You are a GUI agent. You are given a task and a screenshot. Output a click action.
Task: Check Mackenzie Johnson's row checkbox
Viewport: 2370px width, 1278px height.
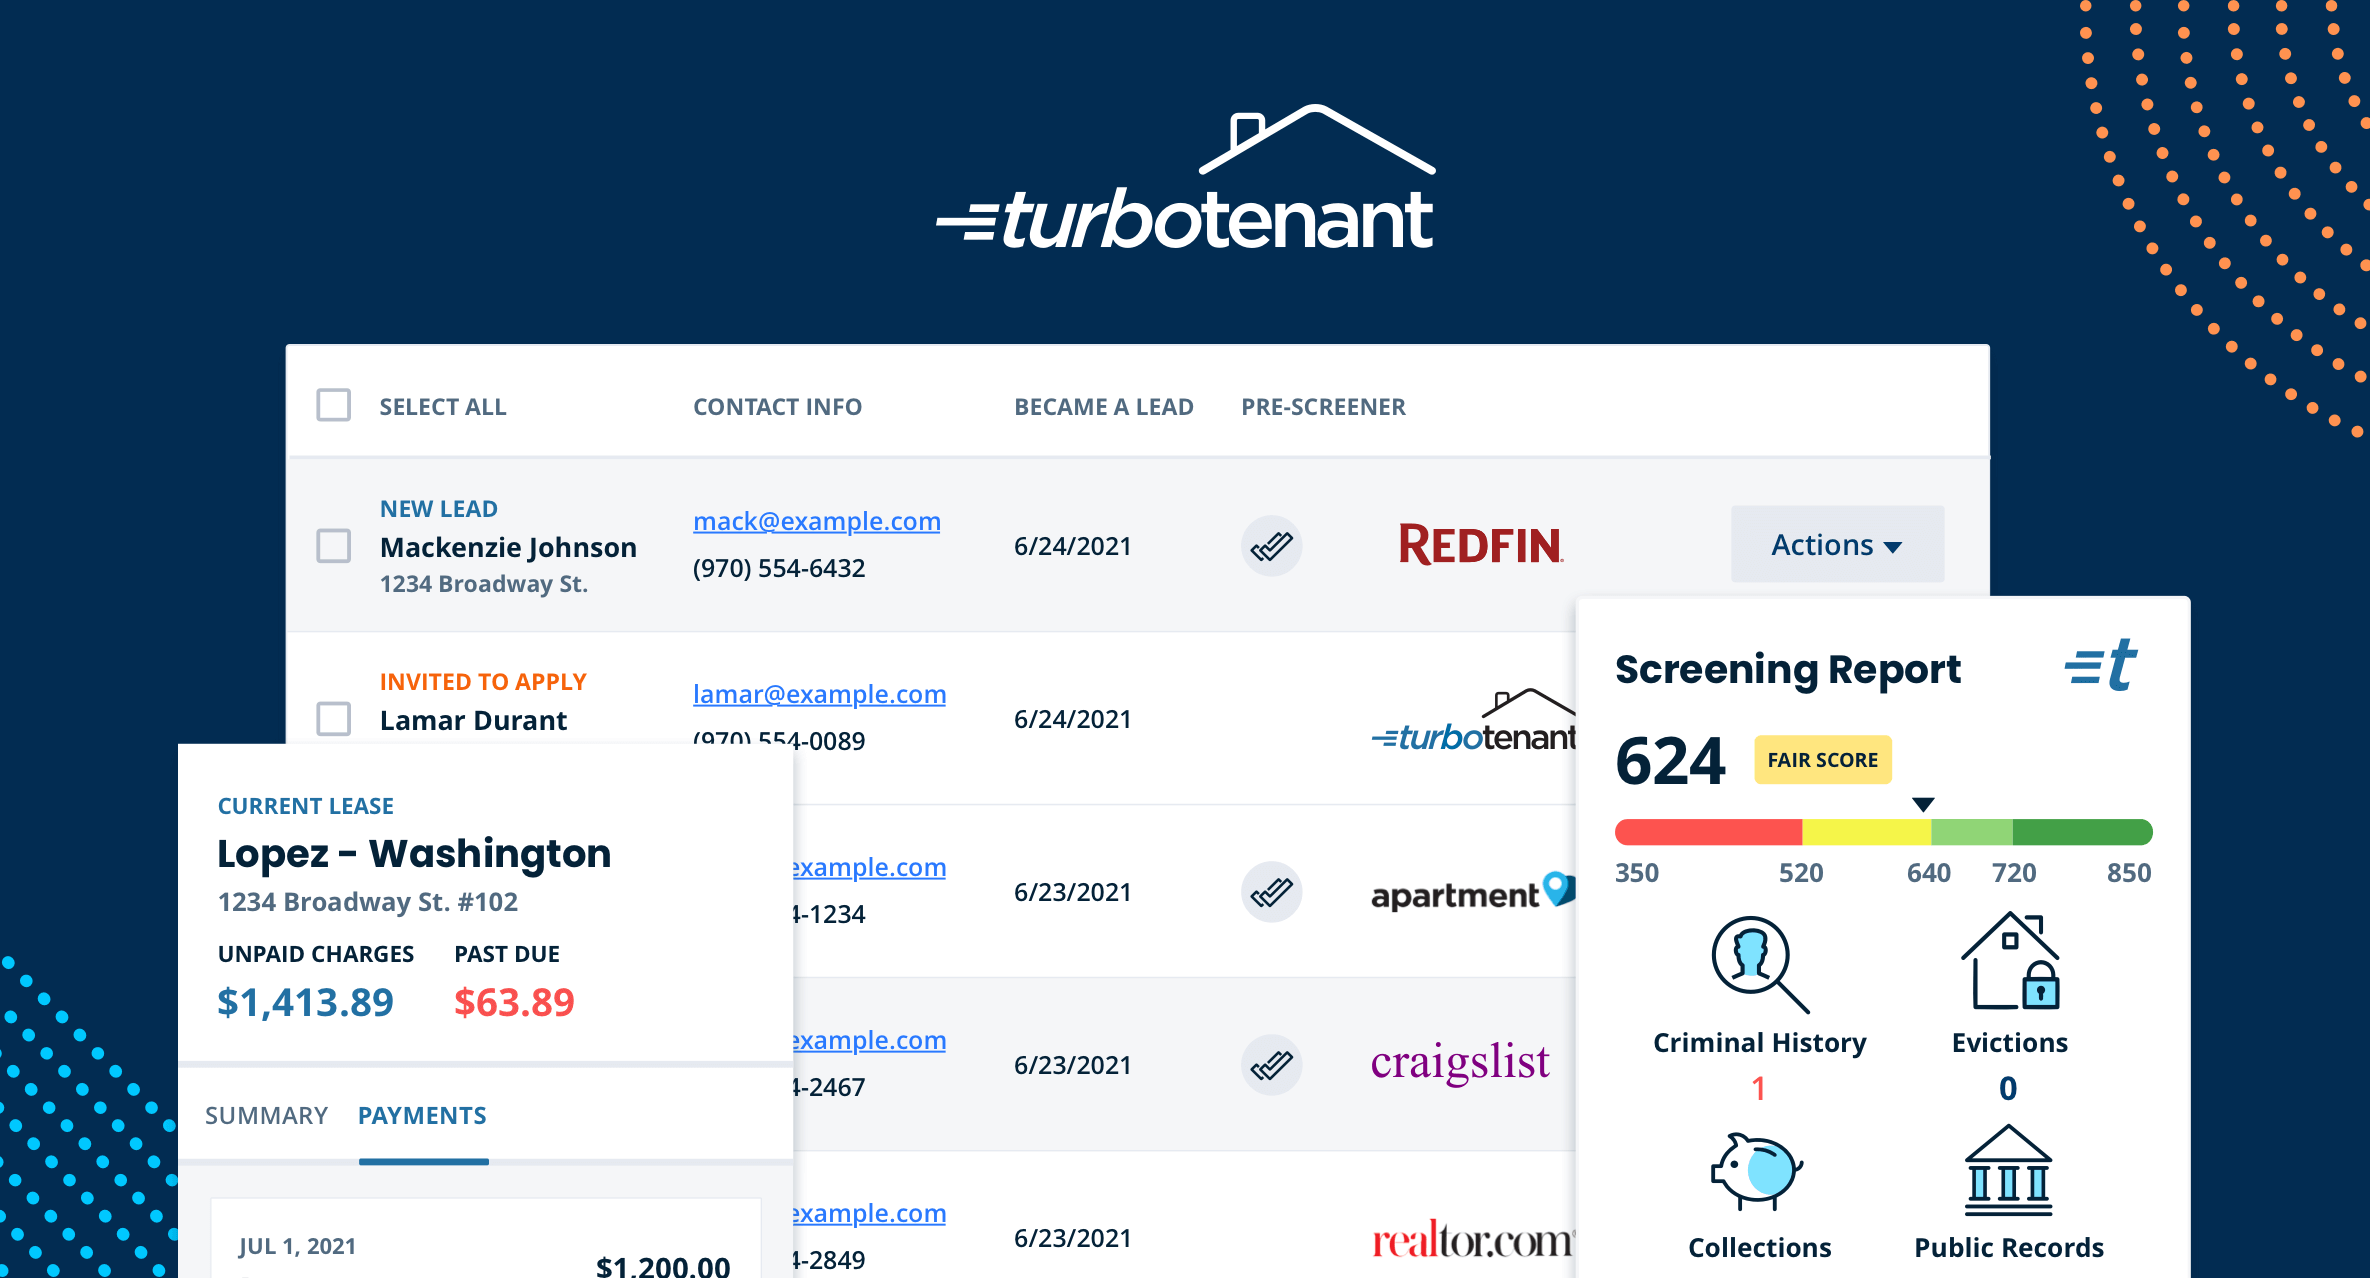pyautogui.click(x=333, y=546)
